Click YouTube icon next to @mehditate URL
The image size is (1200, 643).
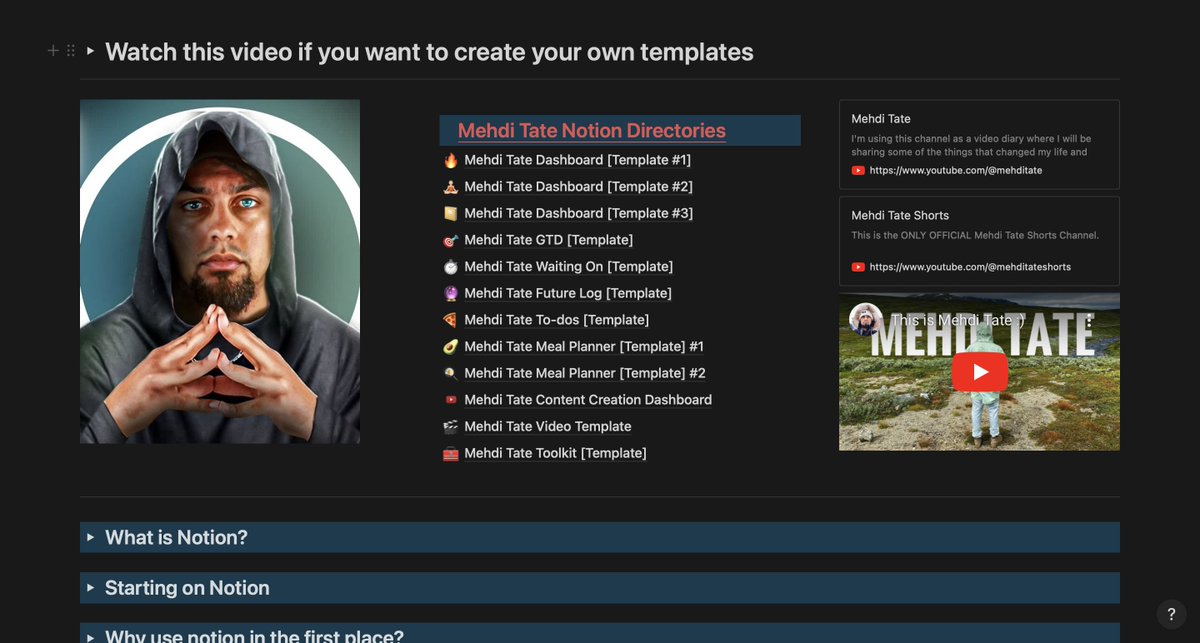pyautogui.click(x=858, y=171)
